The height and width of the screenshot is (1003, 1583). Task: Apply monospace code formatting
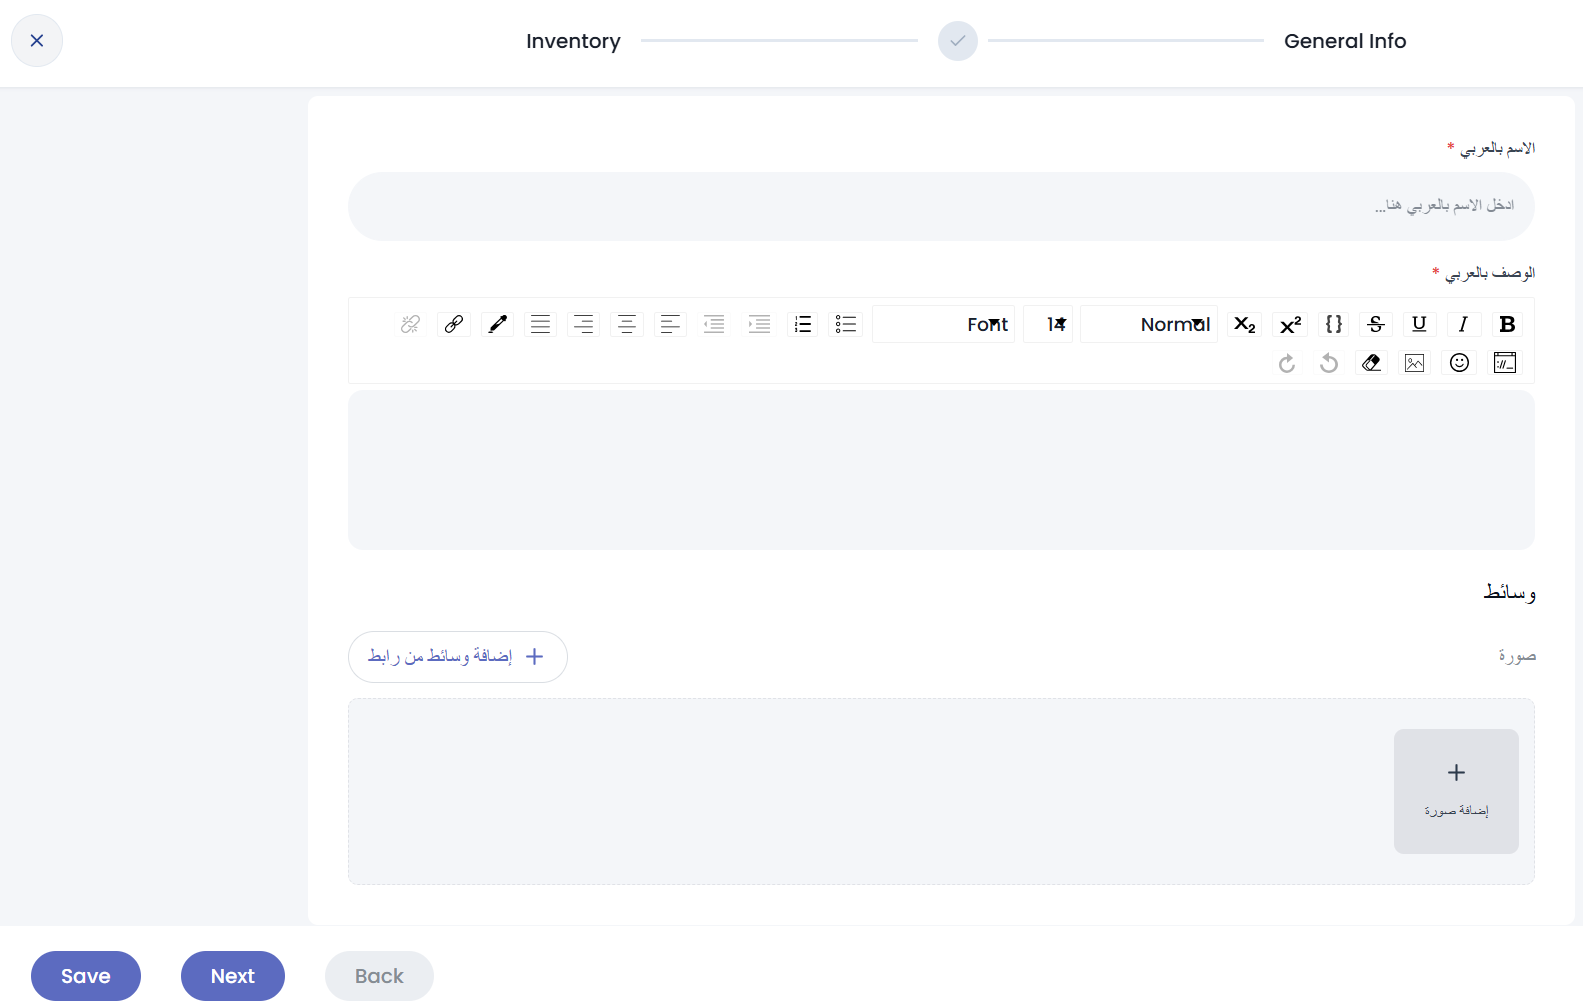click(x=1333, y=324)
